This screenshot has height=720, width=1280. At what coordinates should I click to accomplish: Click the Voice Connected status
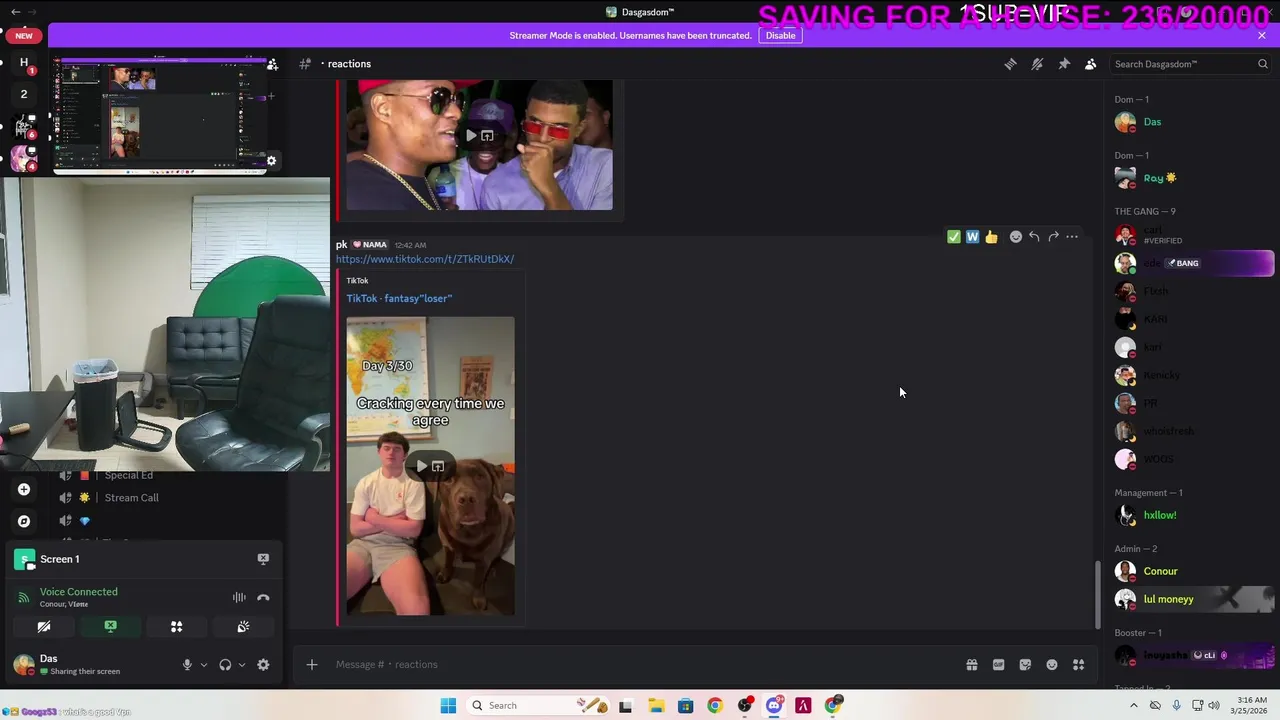[x=78, y=592]
